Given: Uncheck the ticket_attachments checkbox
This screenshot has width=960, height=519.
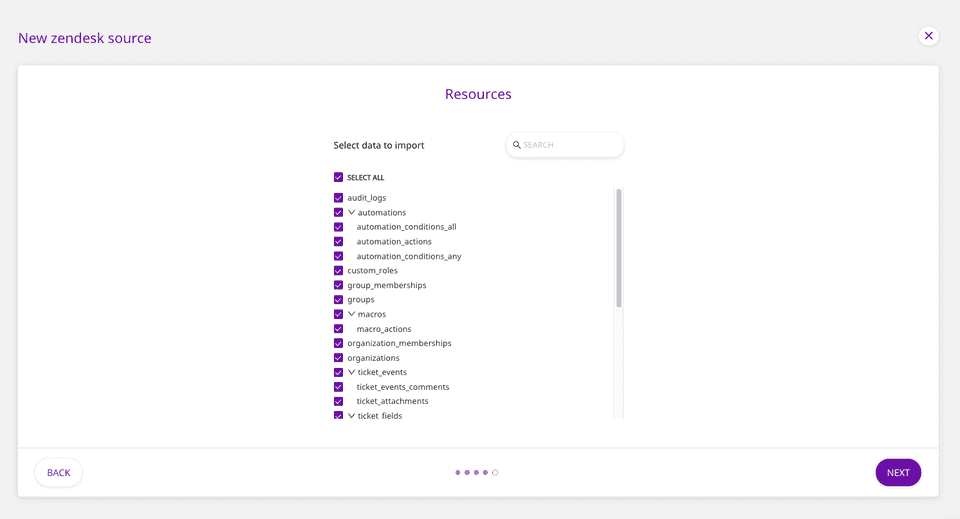Looking at the screenshot, I should tap(338, 401).
